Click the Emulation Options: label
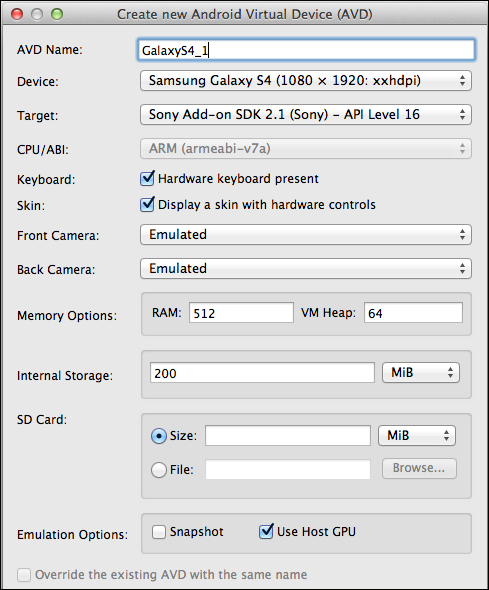 [72, 535]
